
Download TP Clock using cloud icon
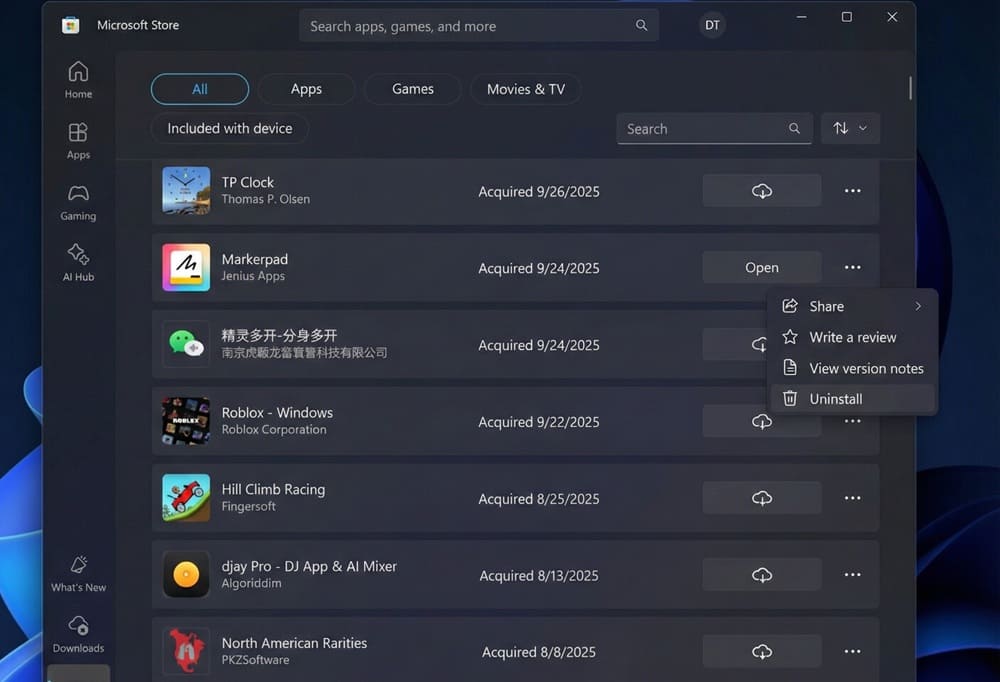point(761,191)
